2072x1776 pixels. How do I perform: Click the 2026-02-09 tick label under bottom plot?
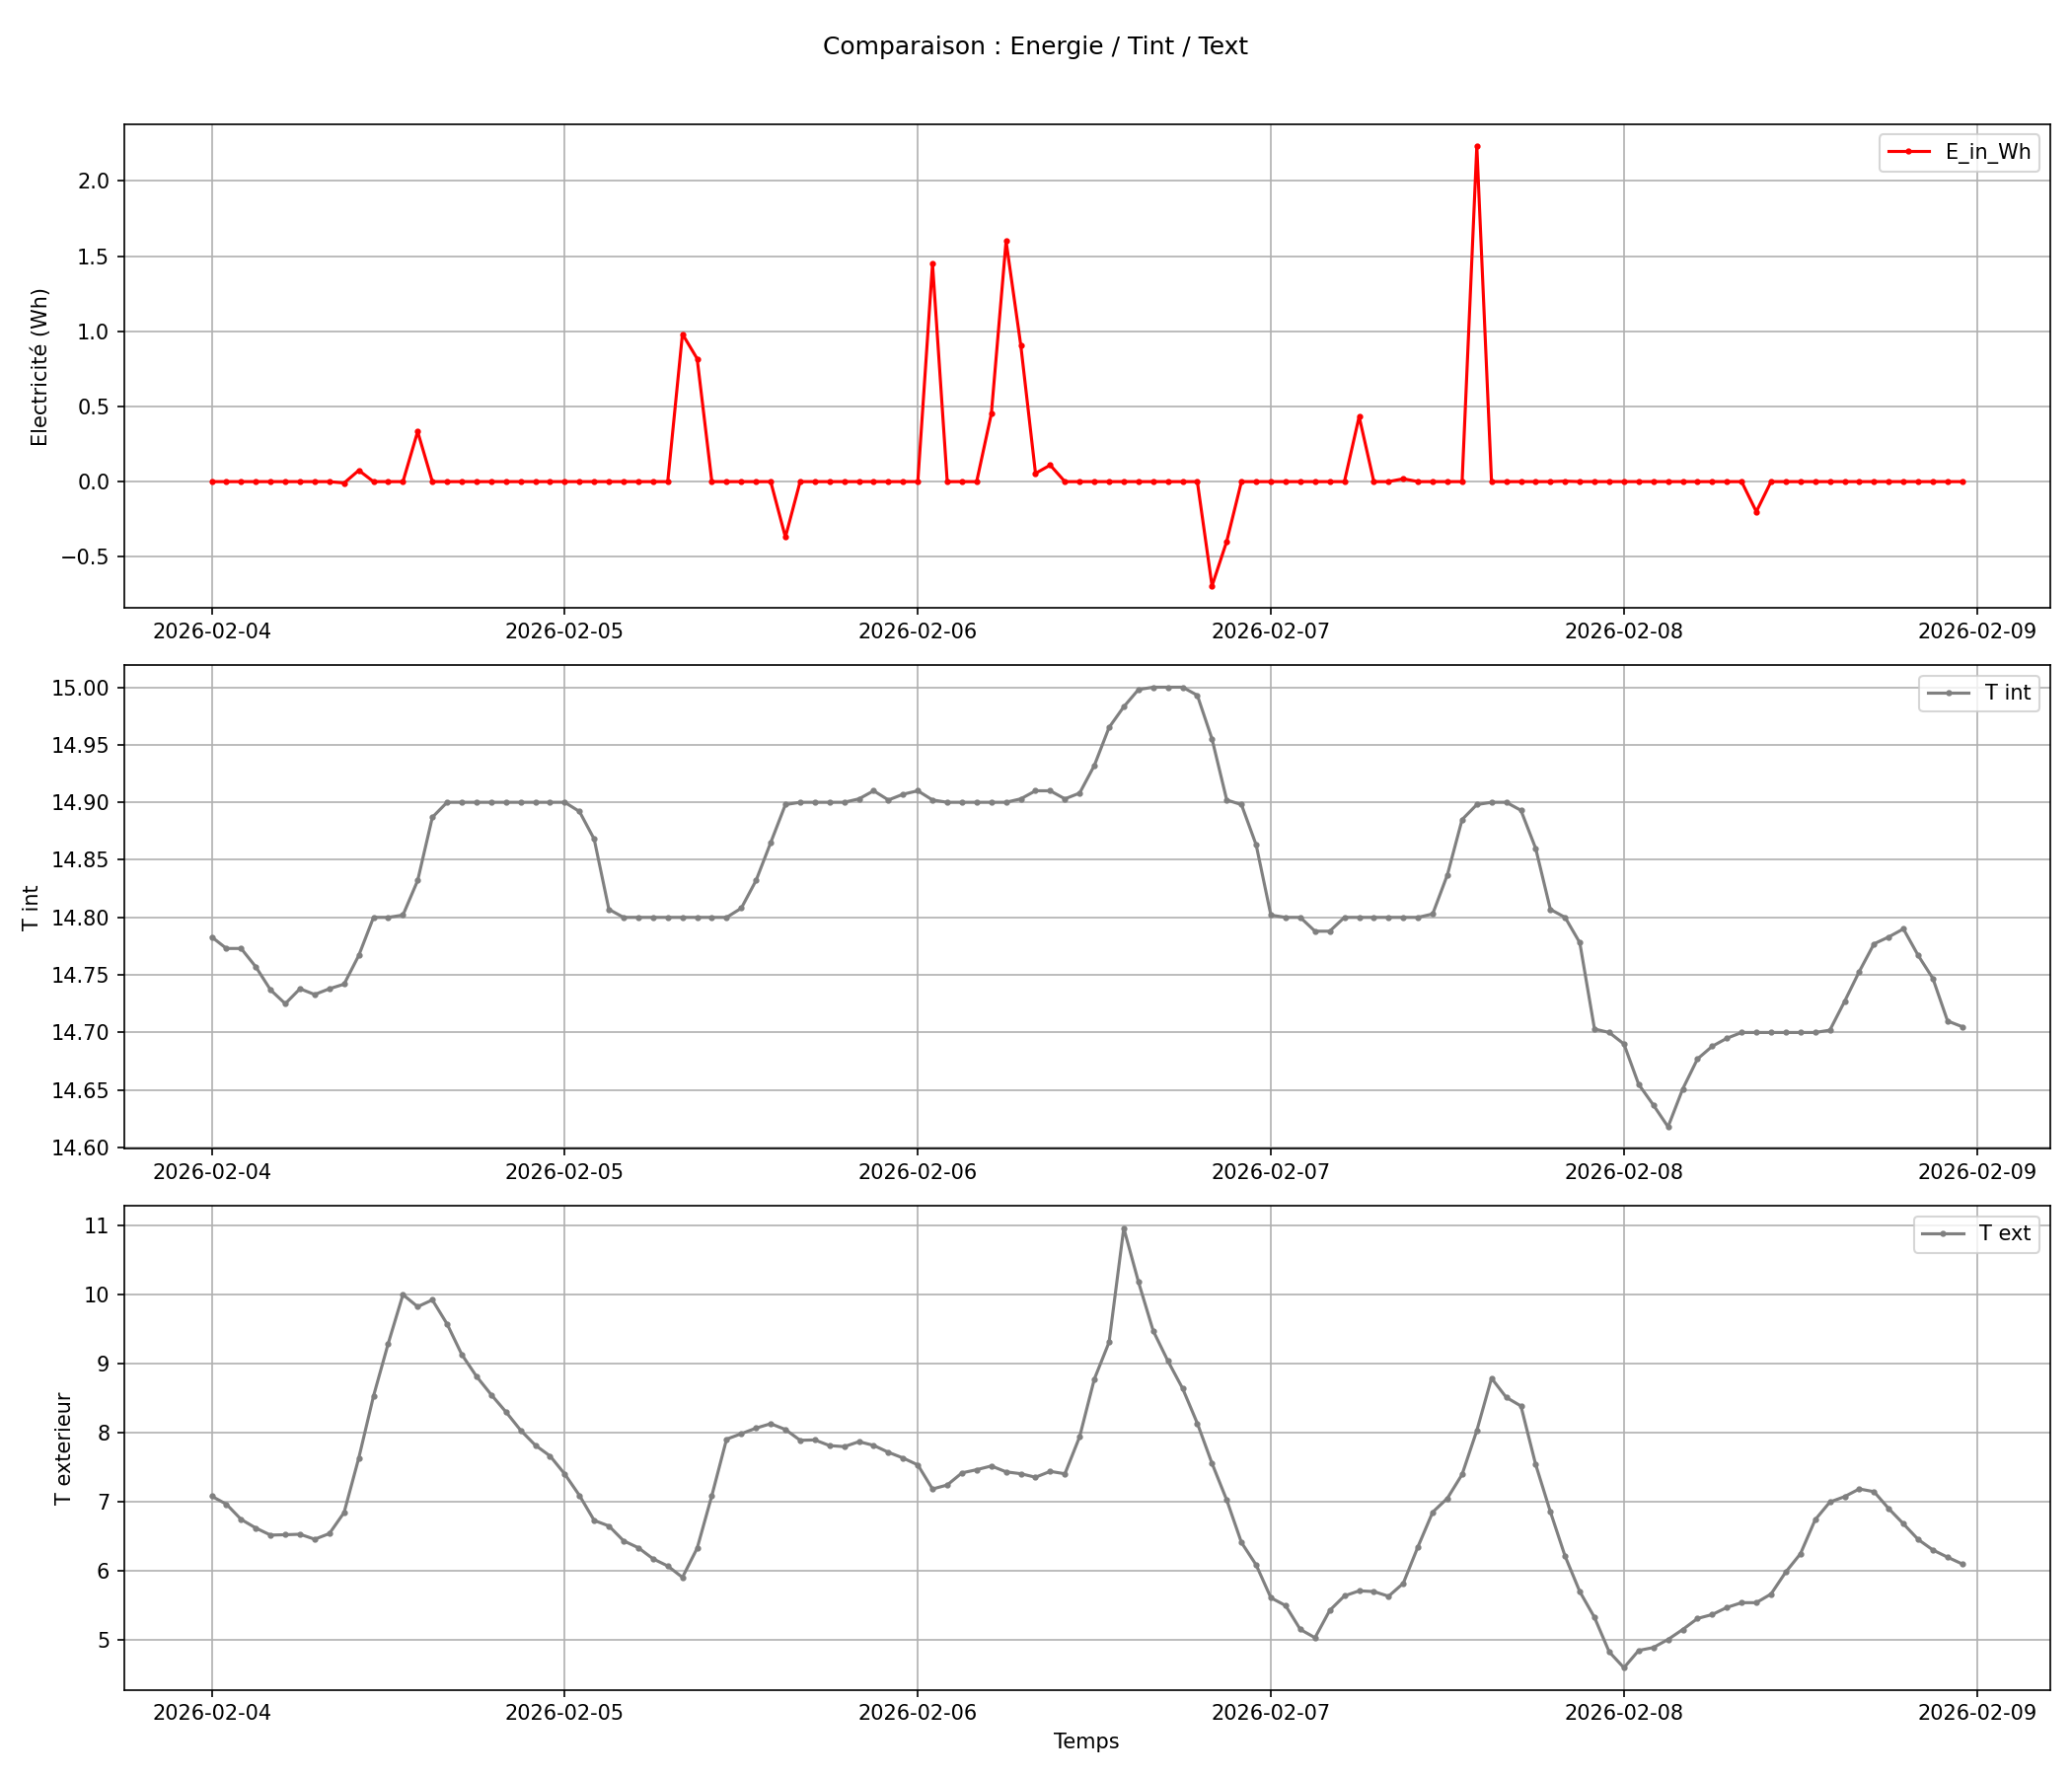[x=1976, y=1712]
